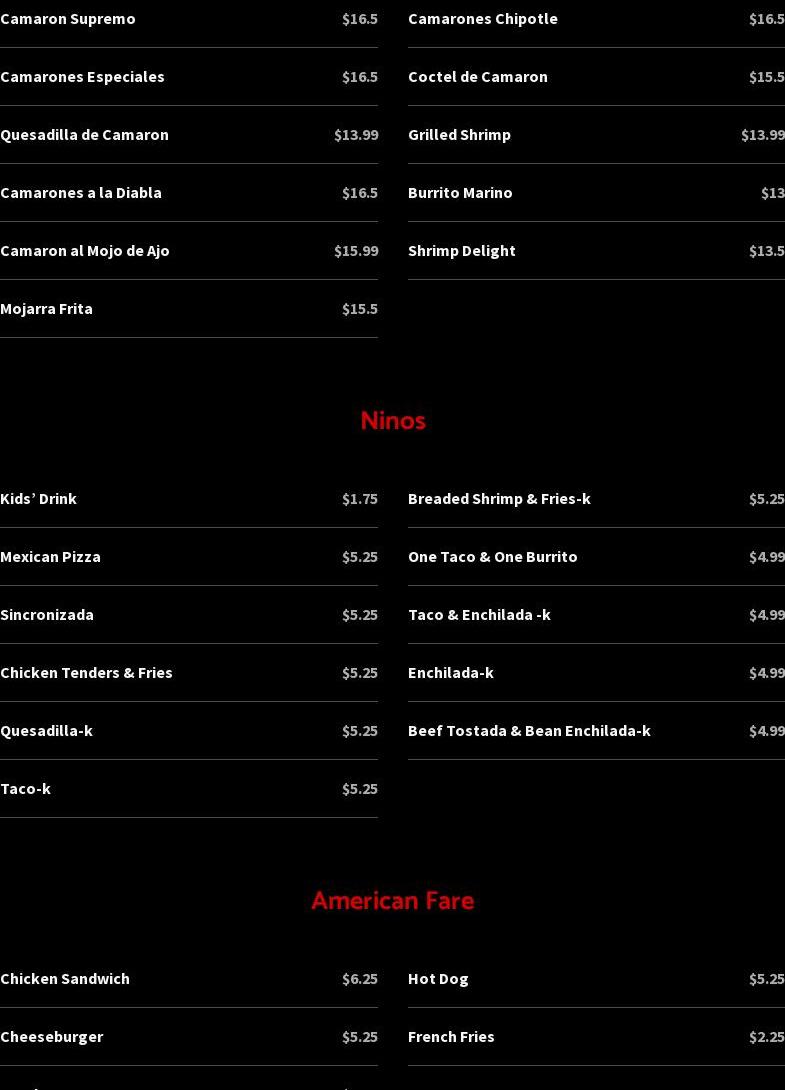Select One Taco & One Burrito
Screen dimensions: 785x1090
492,557
